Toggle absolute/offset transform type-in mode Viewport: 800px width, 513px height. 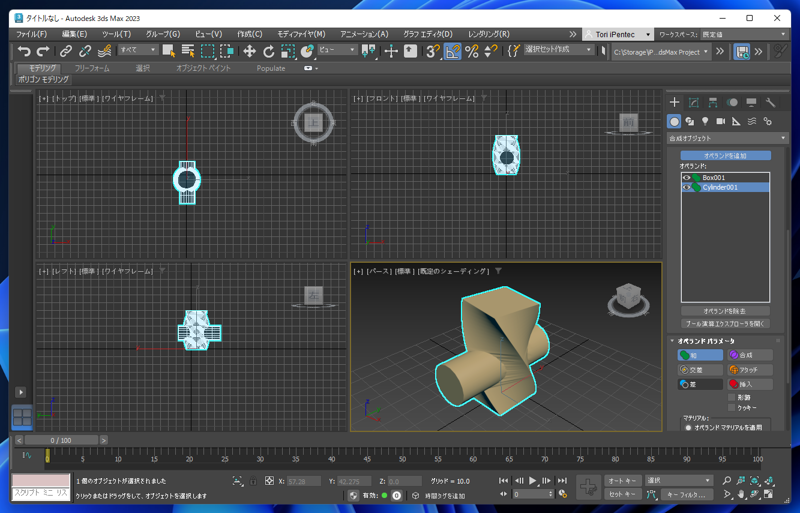pos(269,481)
